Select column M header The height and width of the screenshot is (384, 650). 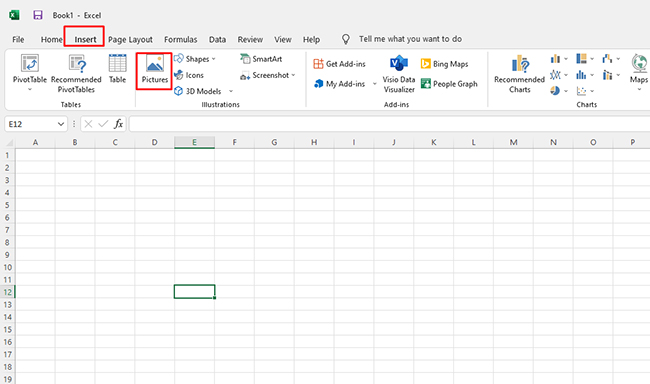[x=514, y=142]
